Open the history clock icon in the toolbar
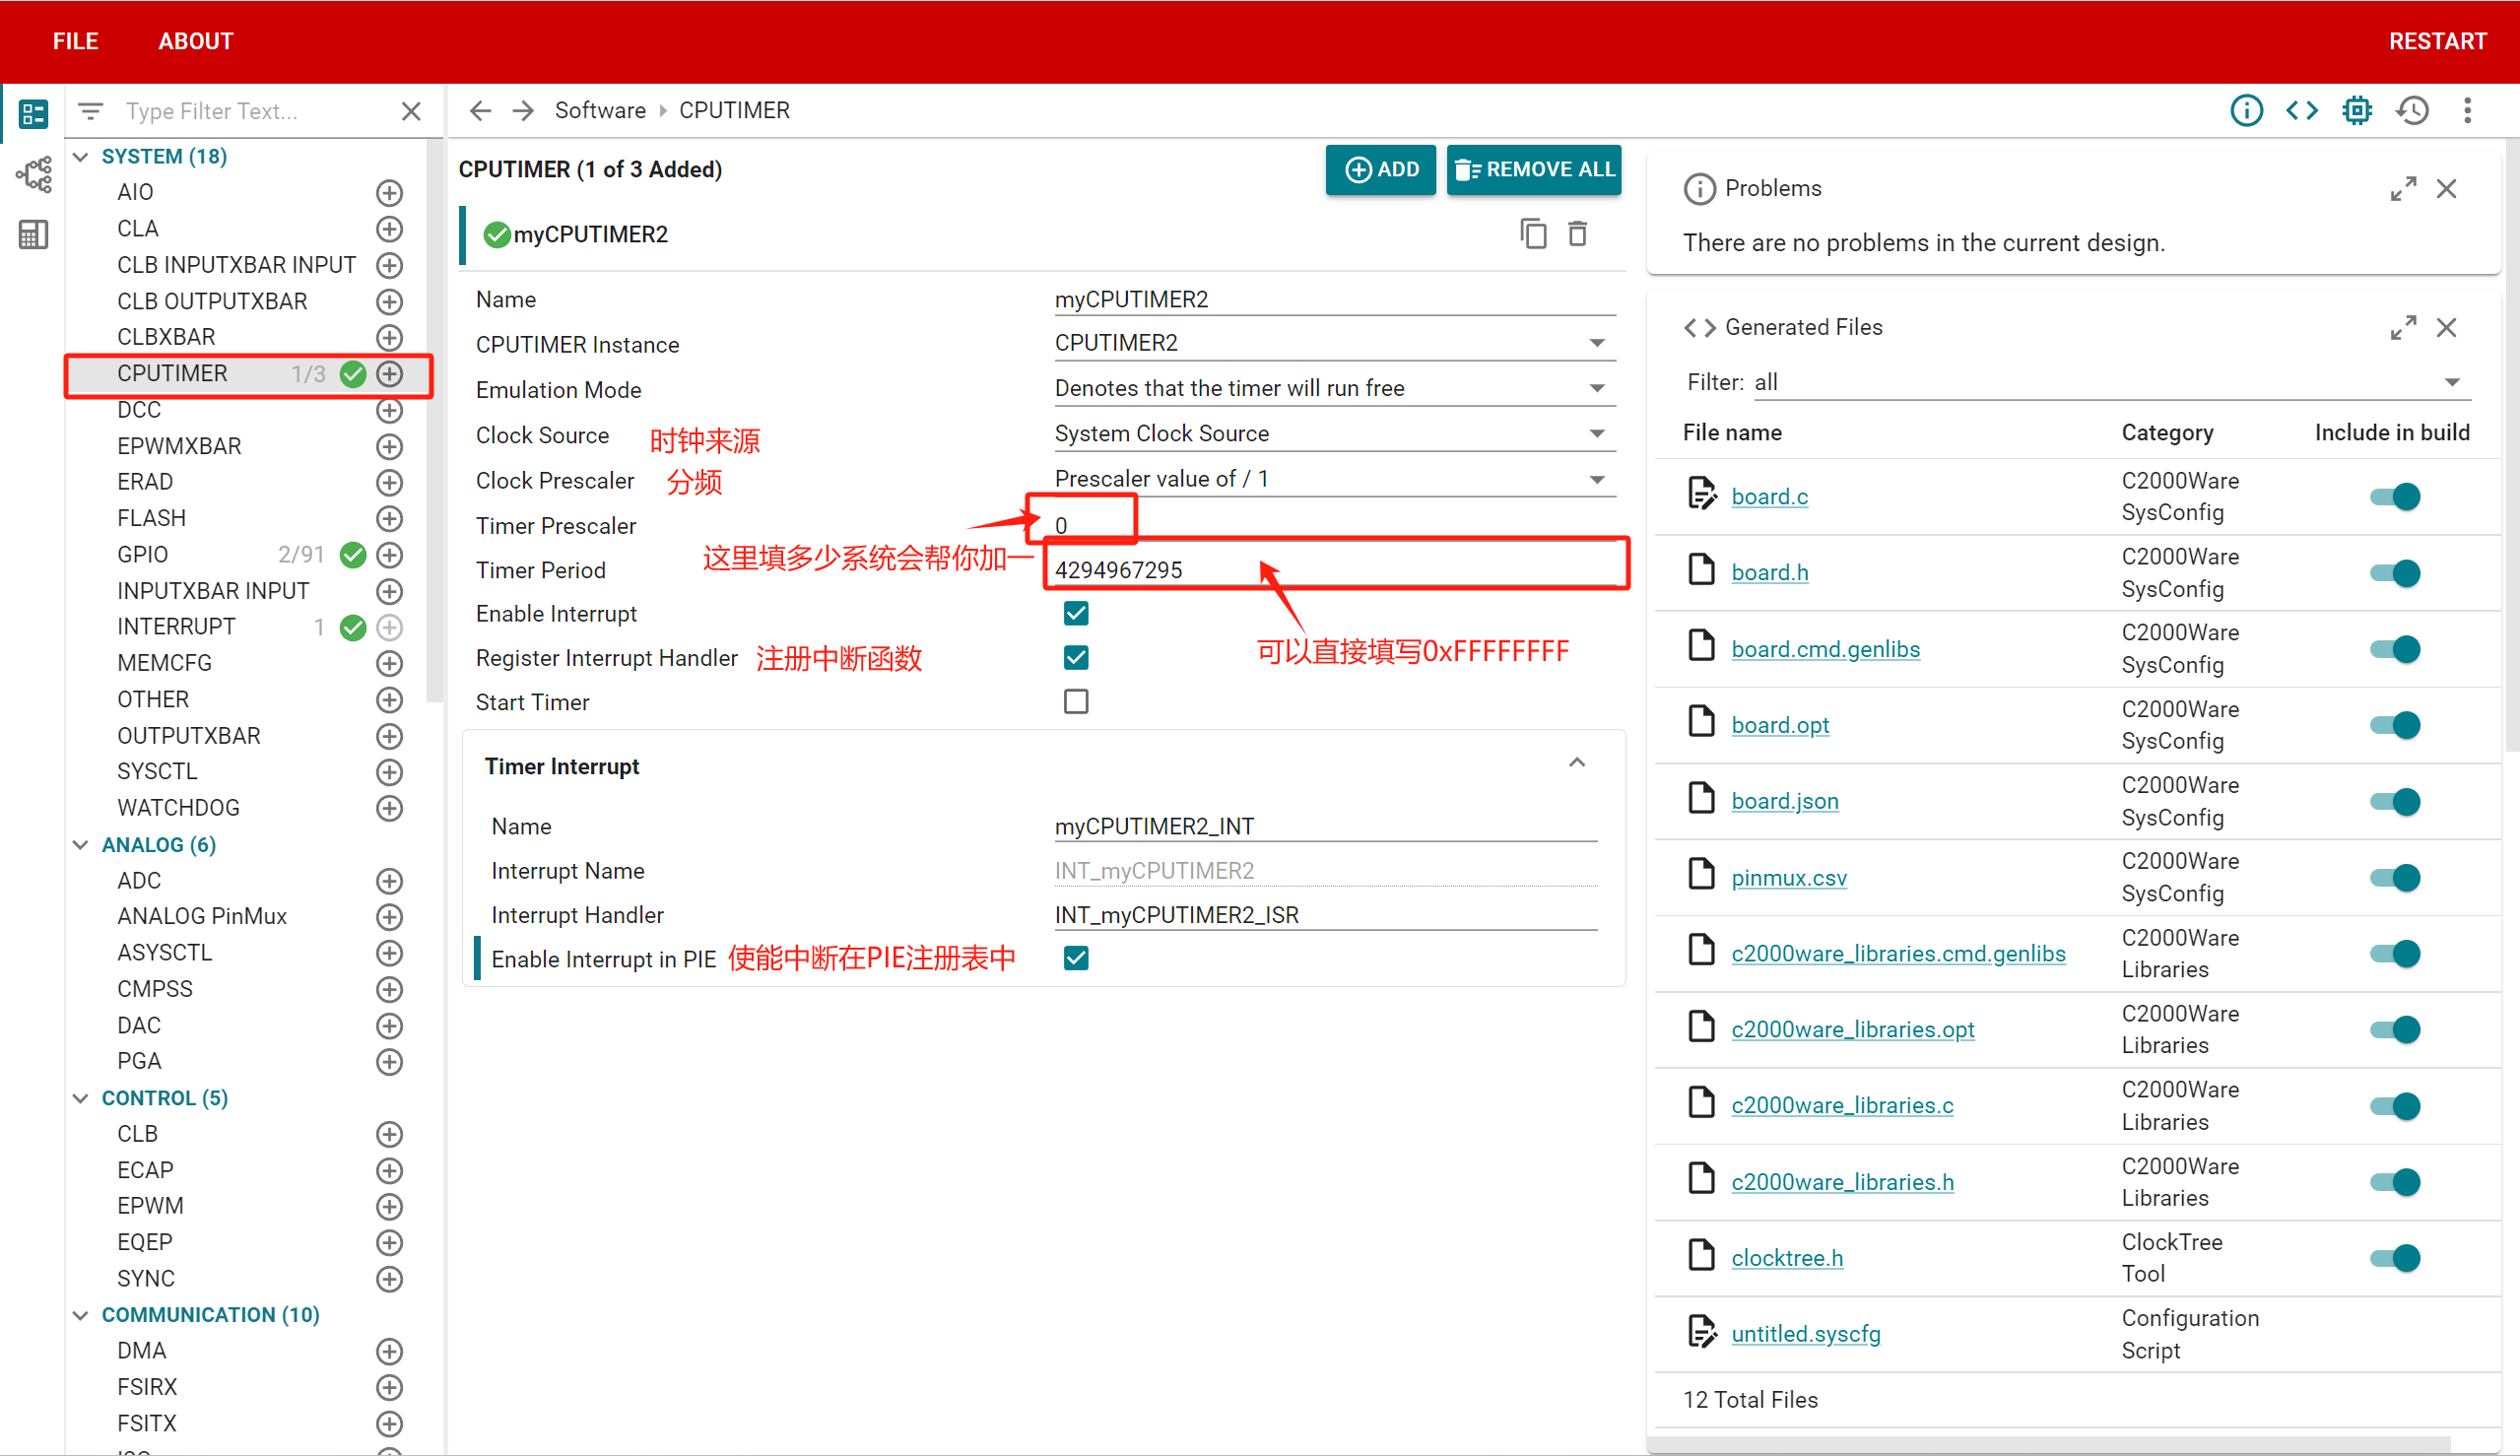The image size is (2520, 1456). click(x=2412, y=110)
